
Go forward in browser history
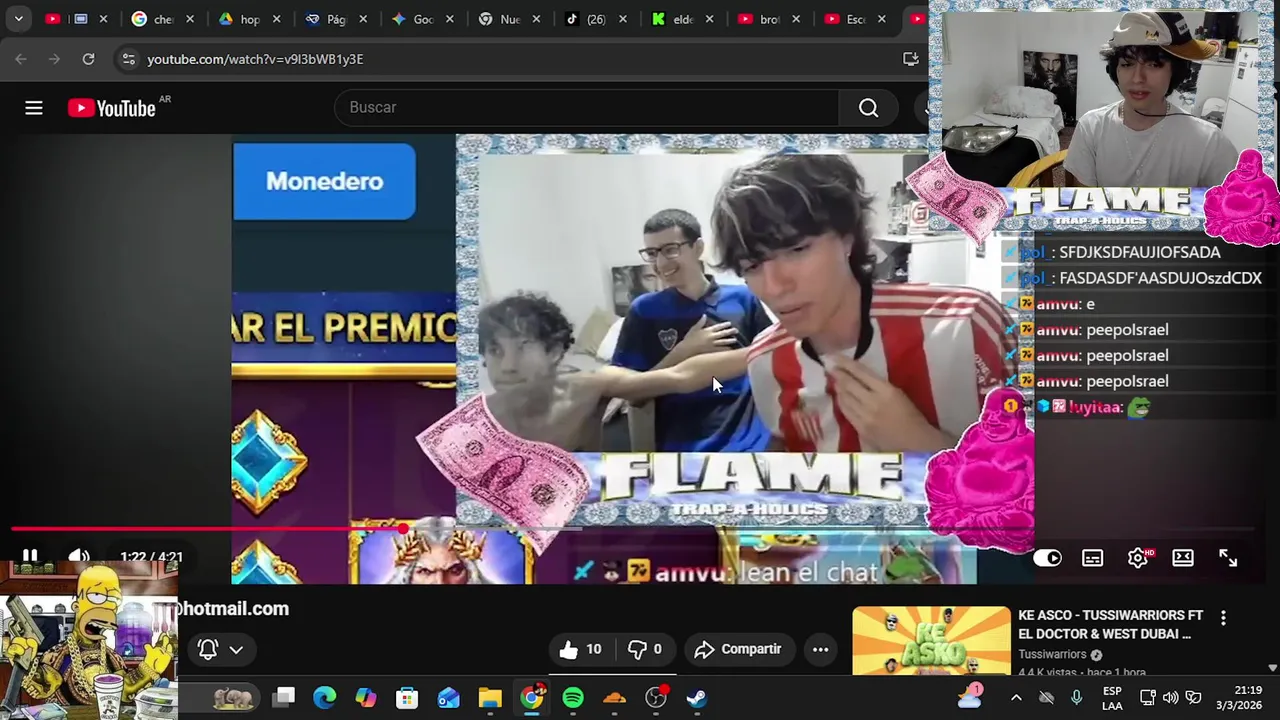(54, 59)
